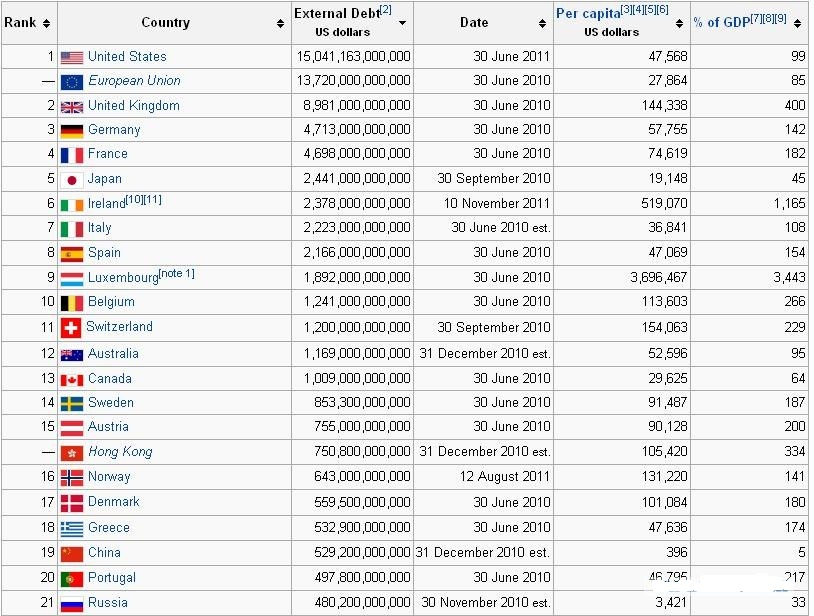This screenshot has width=814, height=616.
Task: Sort by Per capita column arrows
Action: coord(679,23)
